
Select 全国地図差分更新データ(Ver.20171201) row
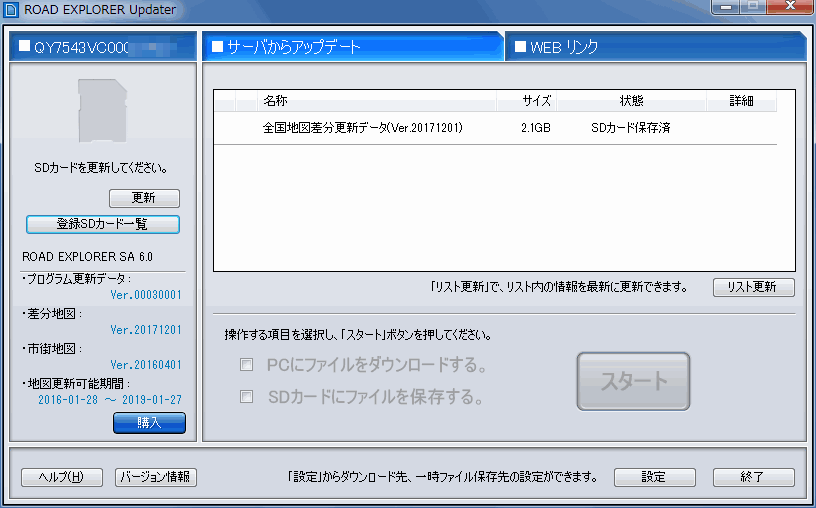pyautogui.click(x=495, y=128)
